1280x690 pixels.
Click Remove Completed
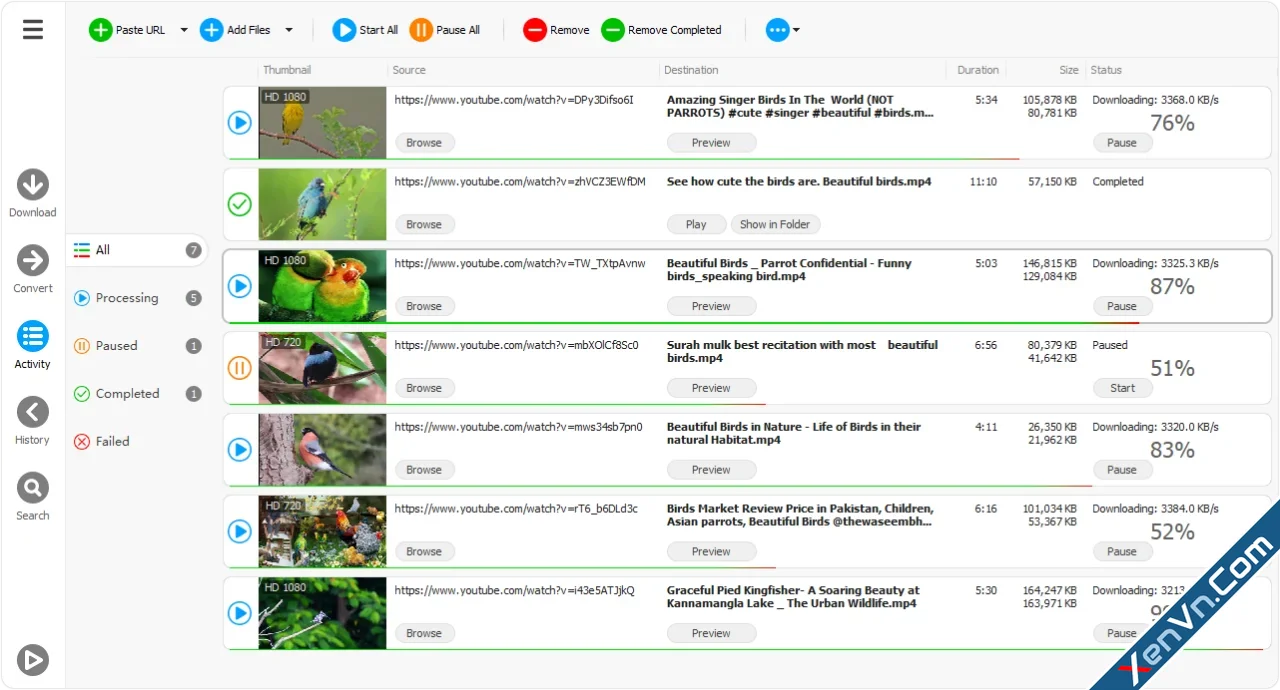click(x=661, y=30)
